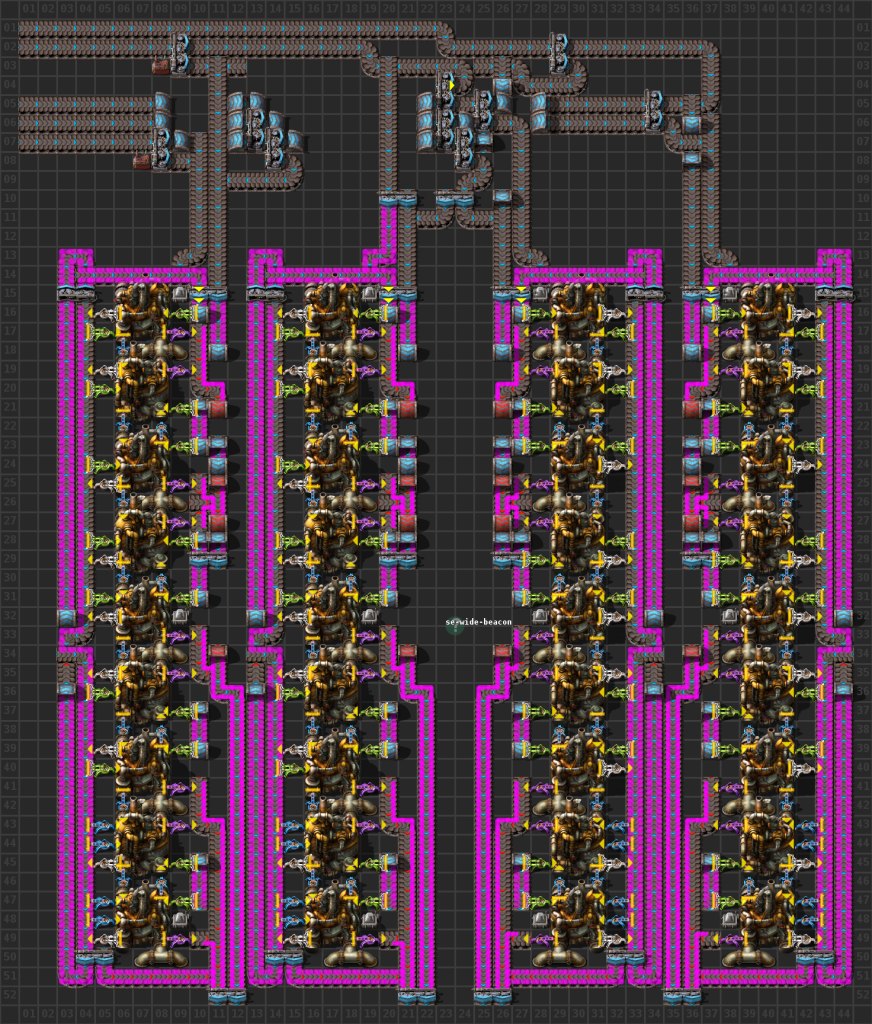
Task: Click row label 31 on the right edge
Action: (x=863, y=596)
